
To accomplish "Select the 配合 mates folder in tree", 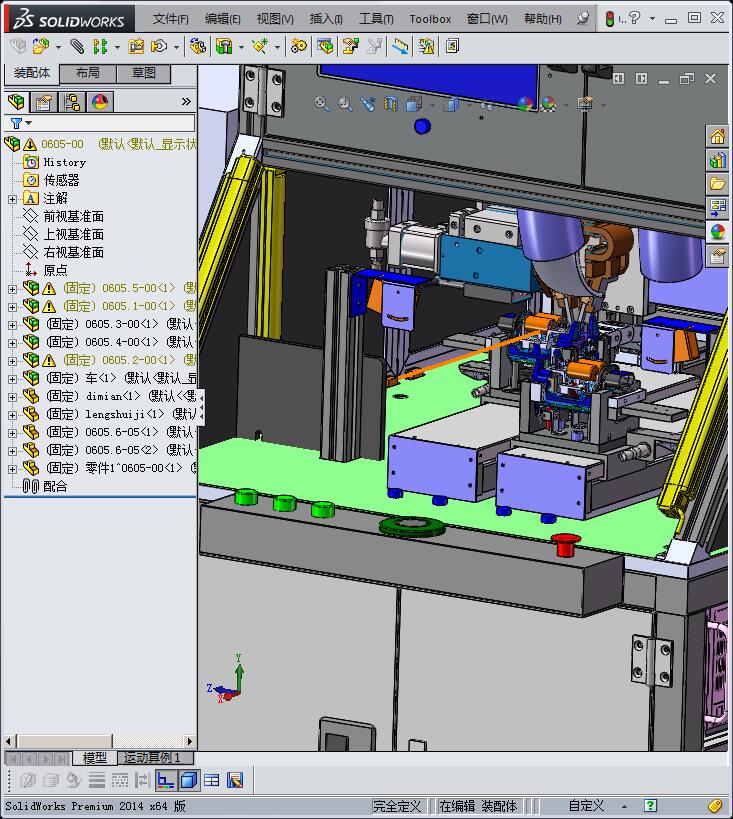I will 55,486.
